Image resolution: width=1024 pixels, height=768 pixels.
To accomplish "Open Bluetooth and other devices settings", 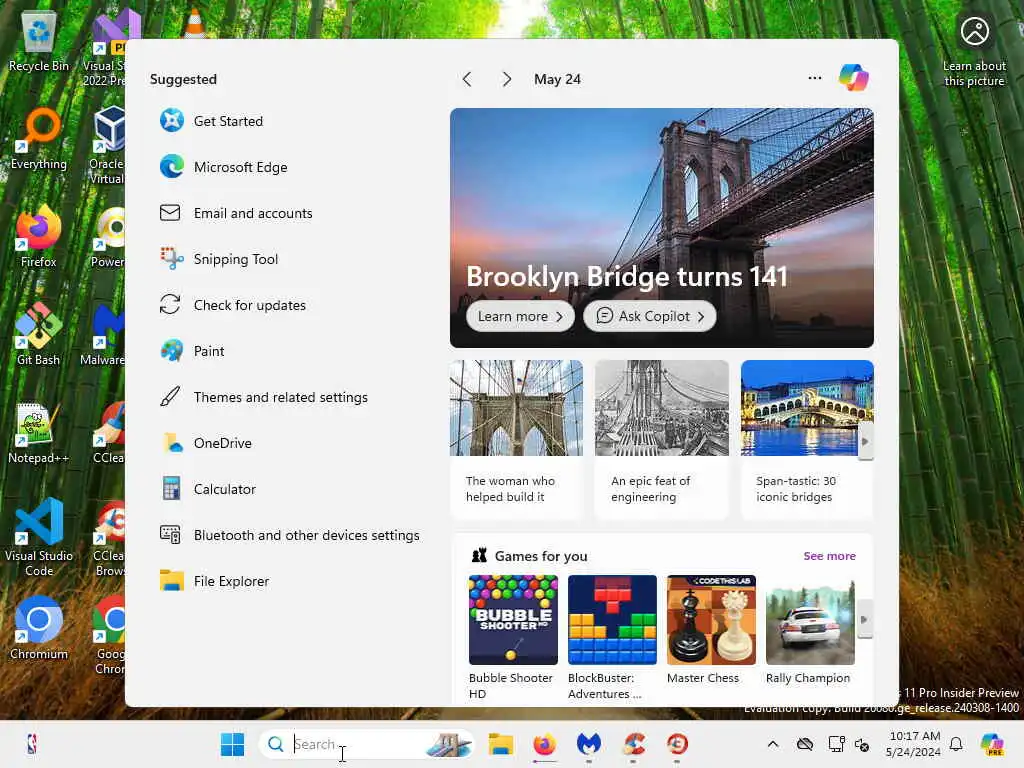I will coord(289,536).
